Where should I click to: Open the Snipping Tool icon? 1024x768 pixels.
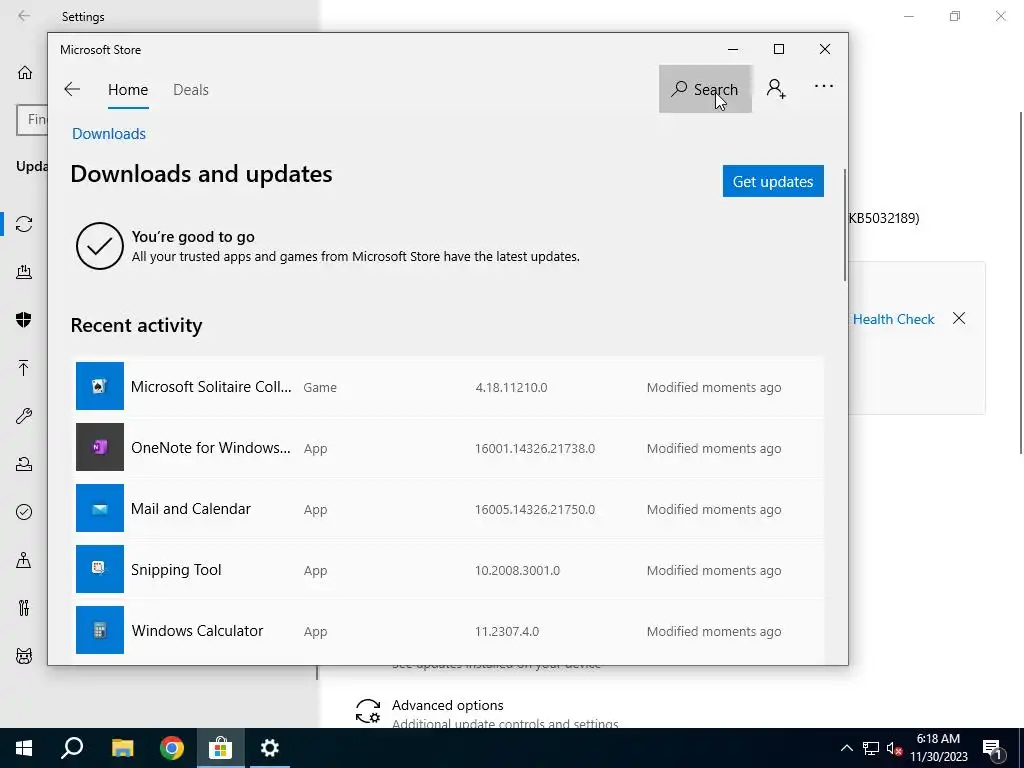[100, 569]
